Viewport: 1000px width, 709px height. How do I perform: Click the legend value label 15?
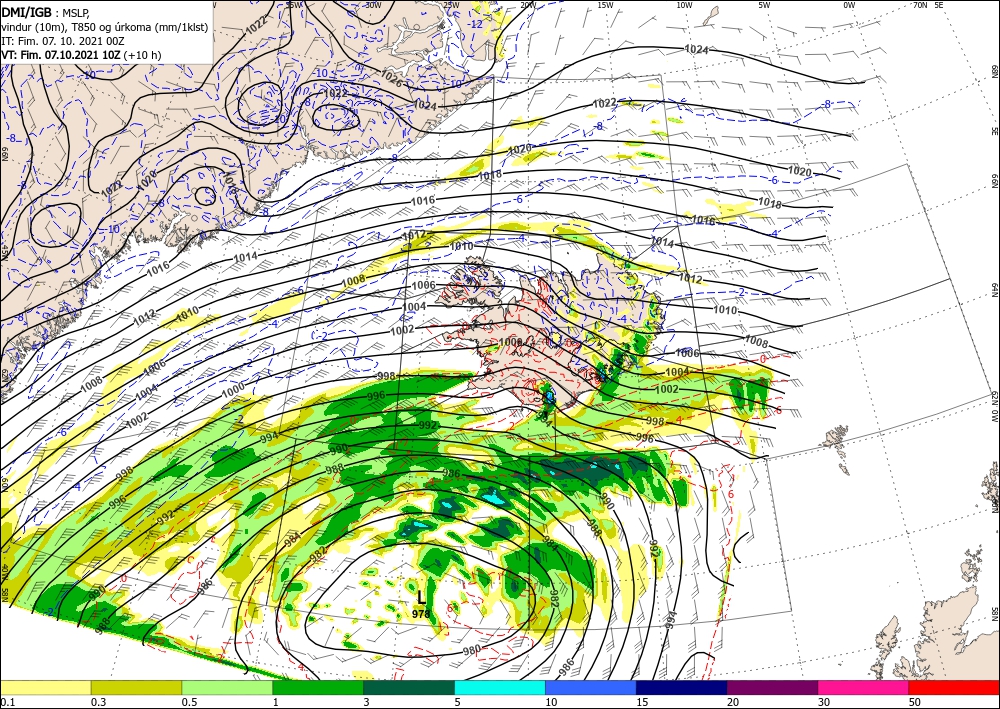coord(642,702)
